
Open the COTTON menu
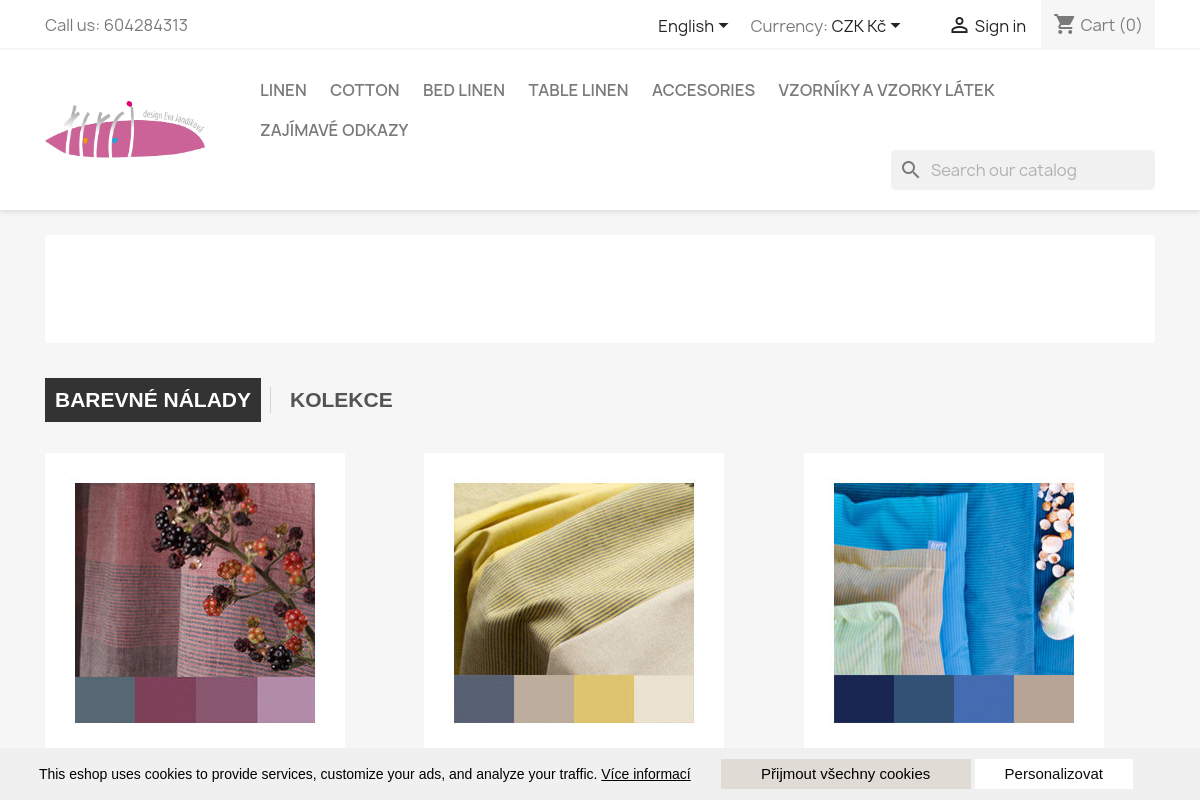pyautogui.click(x=365, y=90)
